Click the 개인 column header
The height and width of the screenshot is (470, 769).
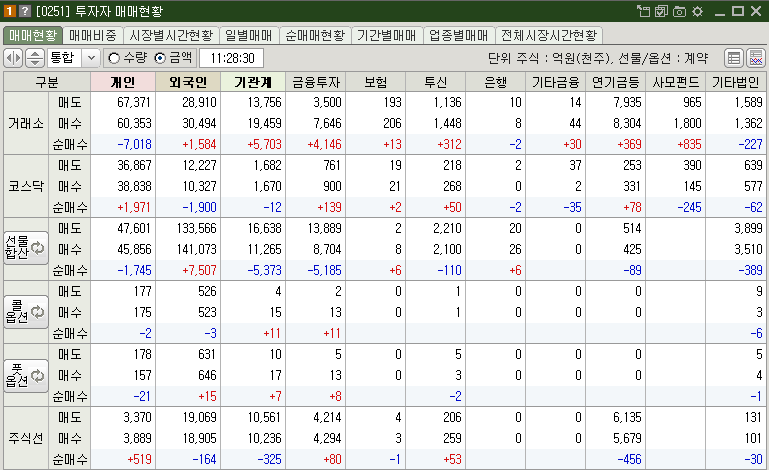(x=123, y=82)
